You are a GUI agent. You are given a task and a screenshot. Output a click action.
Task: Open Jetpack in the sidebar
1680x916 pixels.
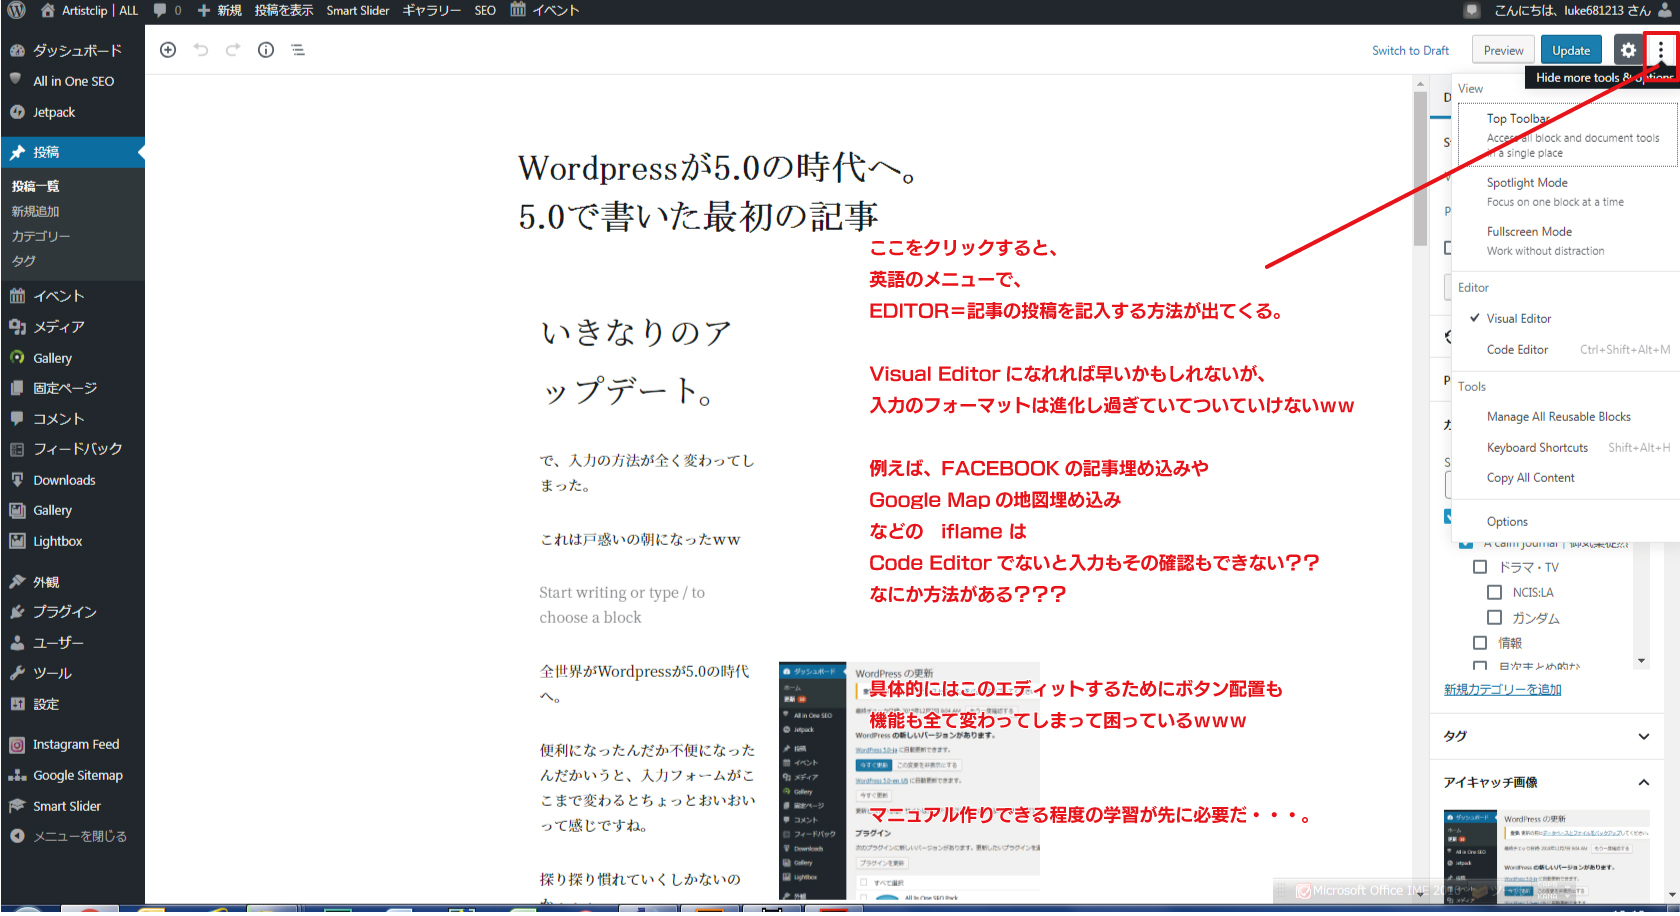tap(54, 112)
